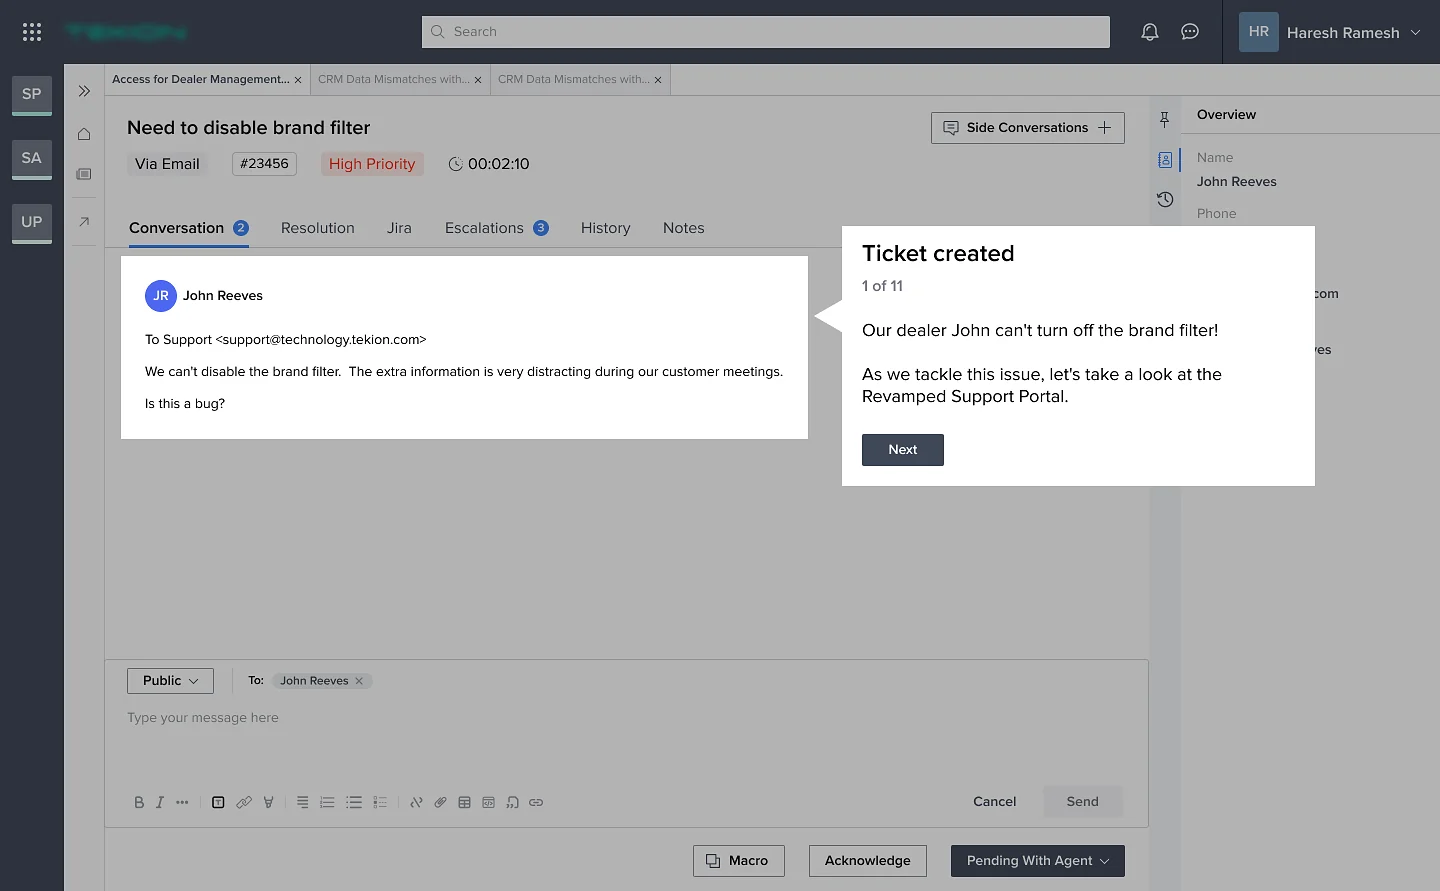The width and height of the screenshot is (1440, 891).
Task: Insert a bulleted list
Action: [x=354, y=802]
